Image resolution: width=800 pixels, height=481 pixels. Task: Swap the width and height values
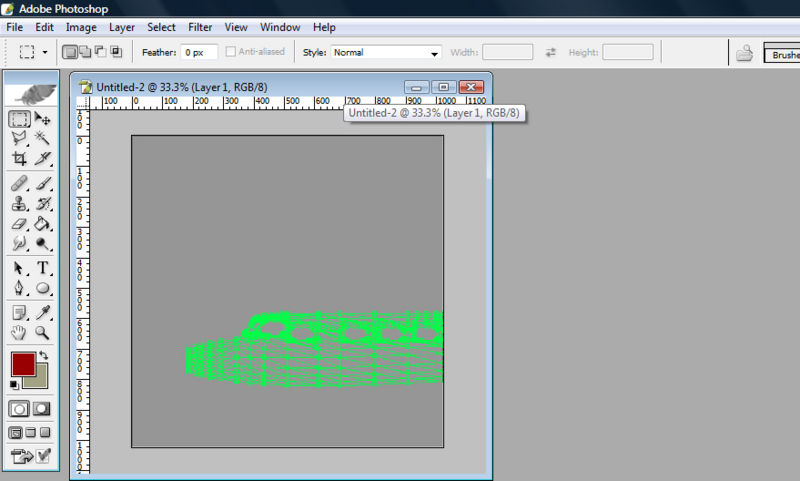pos(551,52)
